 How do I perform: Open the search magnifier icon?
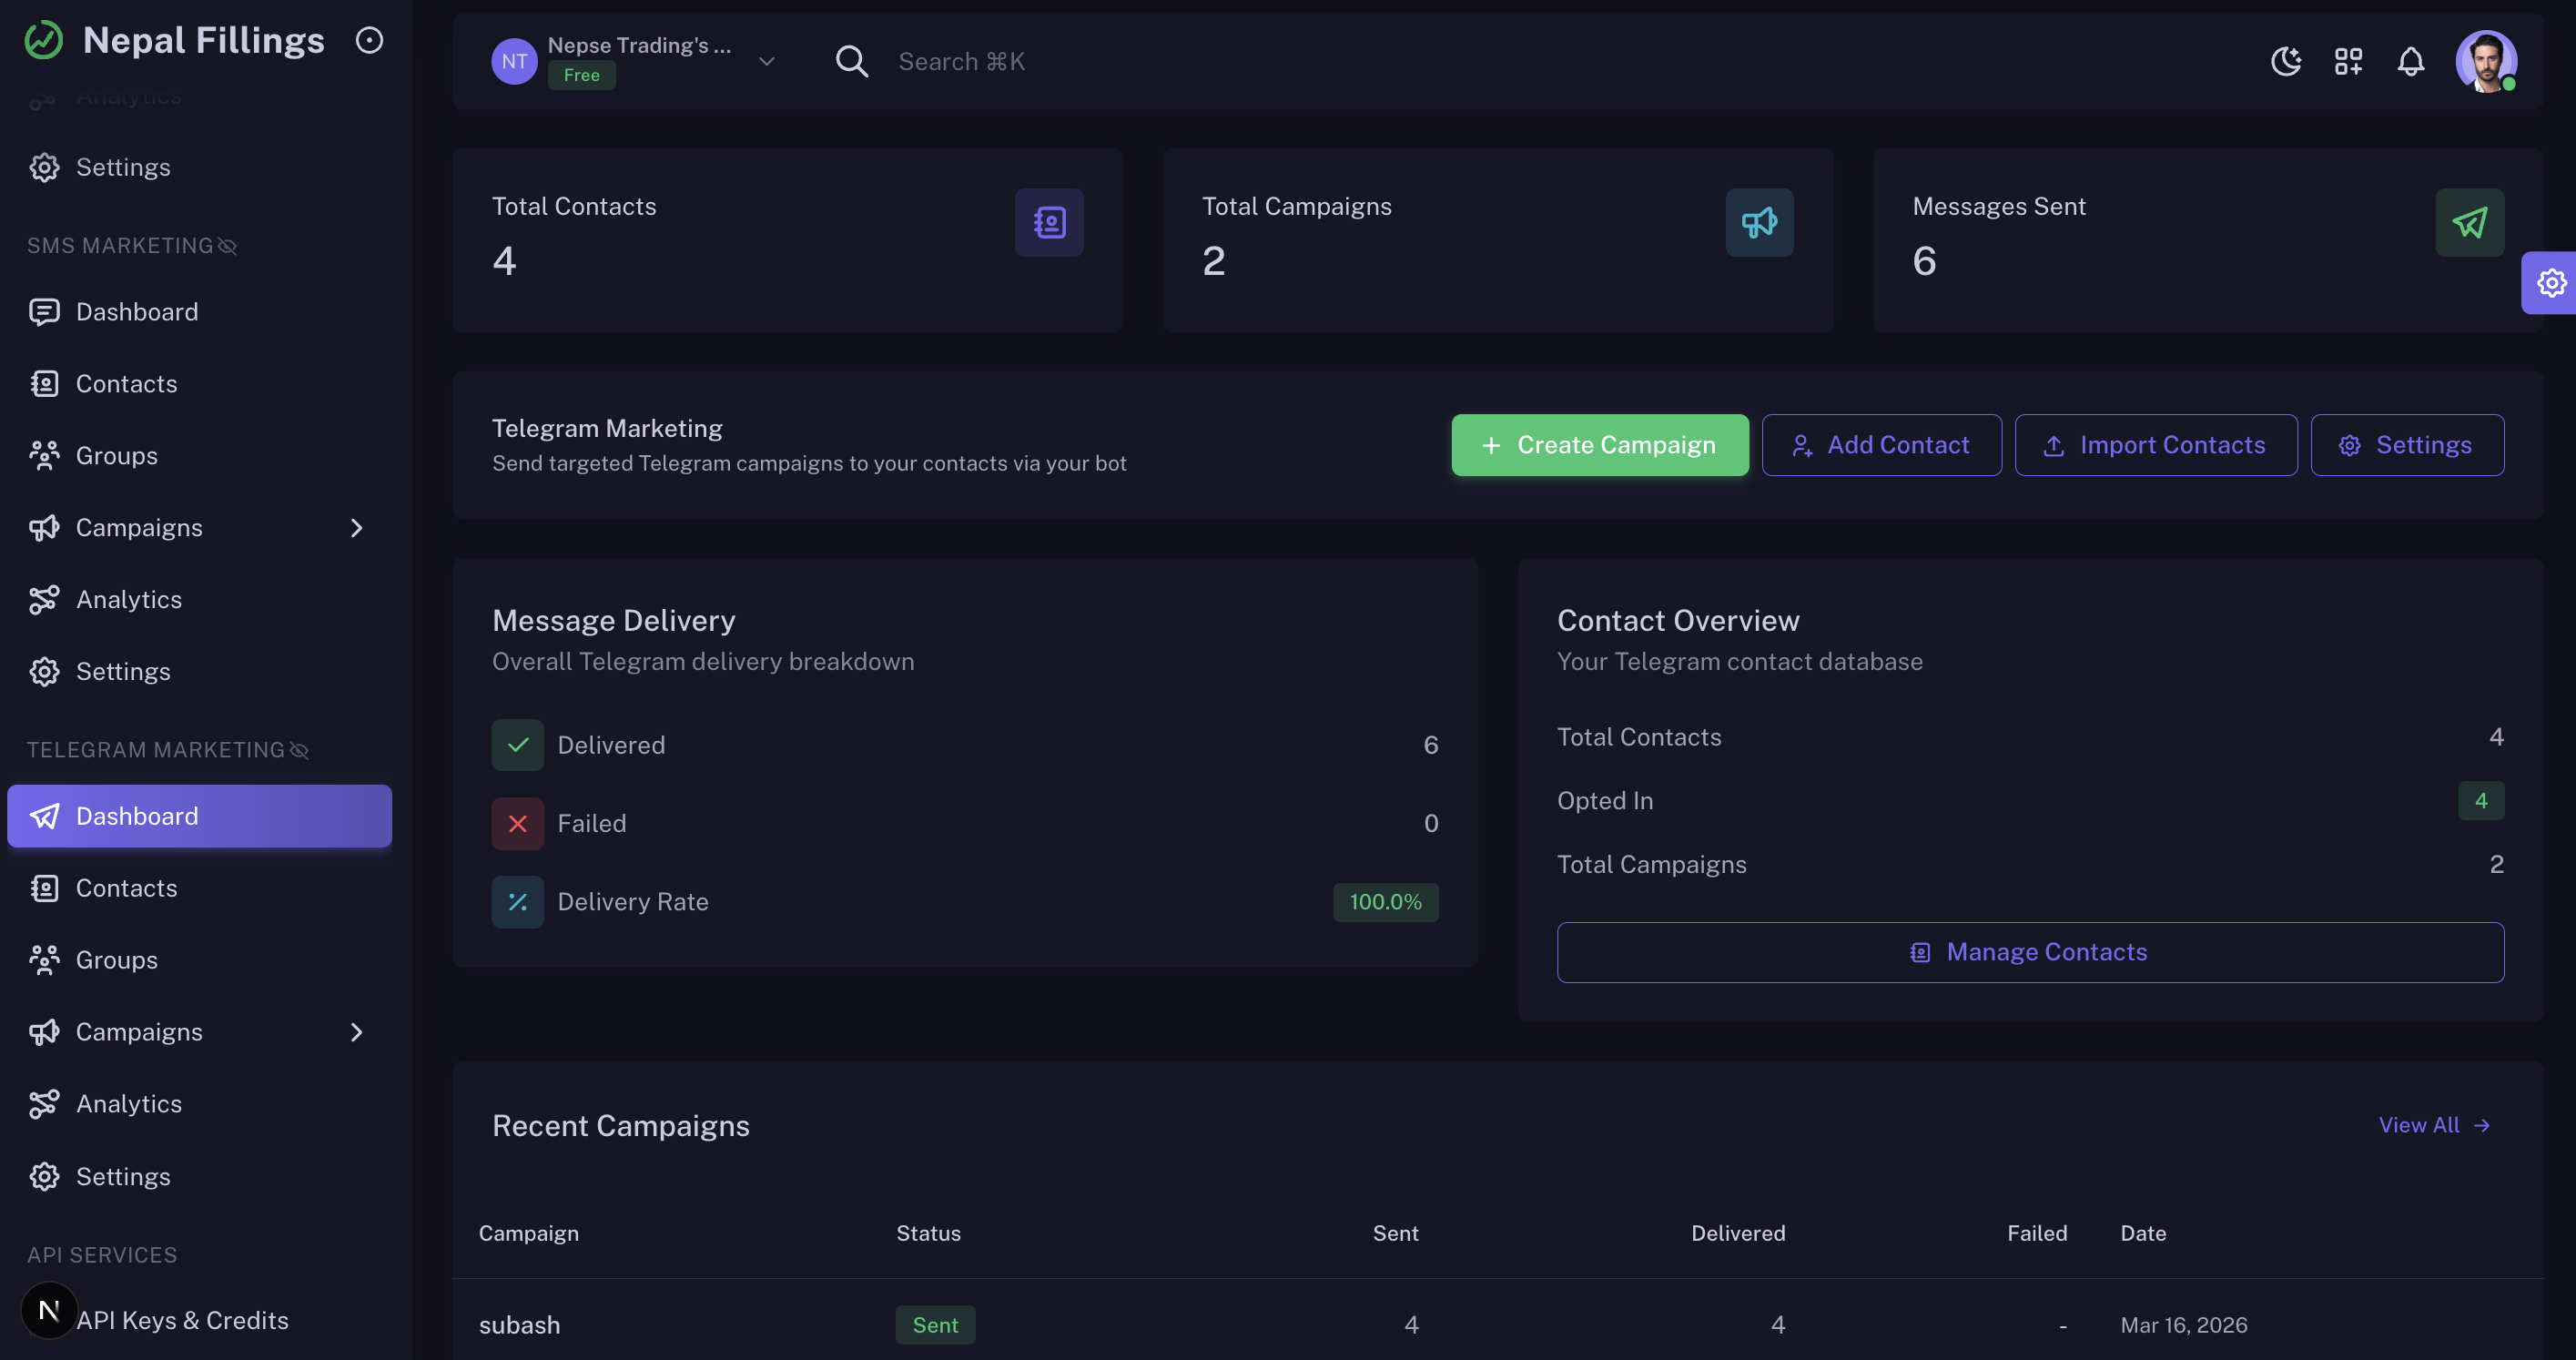[851, 61]
